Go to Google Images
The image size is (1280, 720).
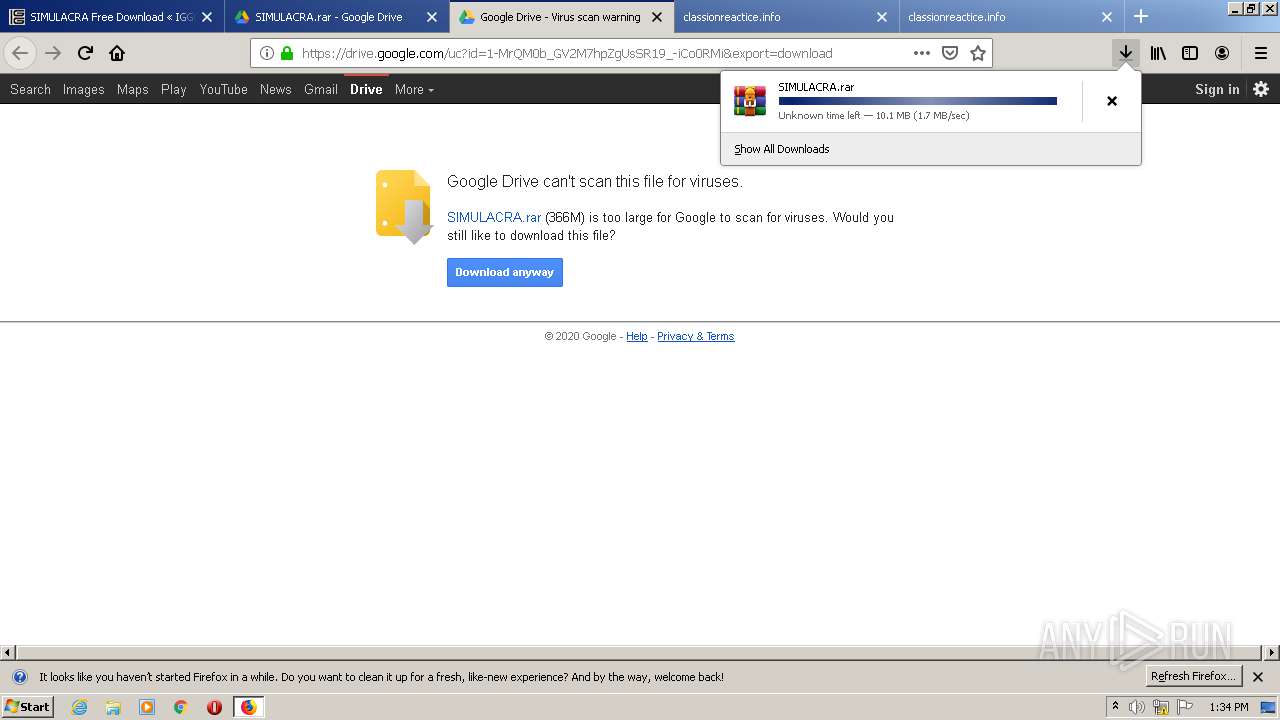coord(83,89)
